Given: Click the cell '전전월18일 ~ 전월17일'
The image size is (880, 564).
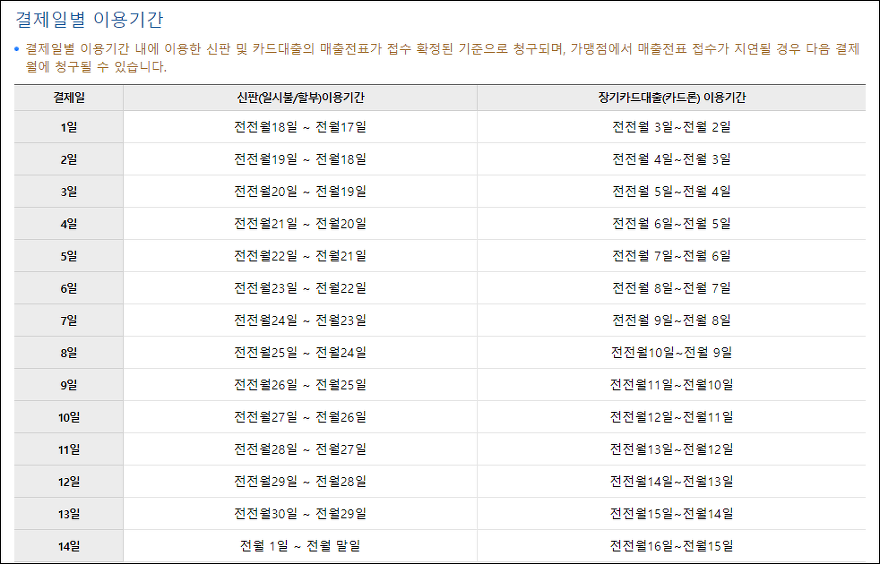Looking at the screenshot, I should [x=300, y=127].
